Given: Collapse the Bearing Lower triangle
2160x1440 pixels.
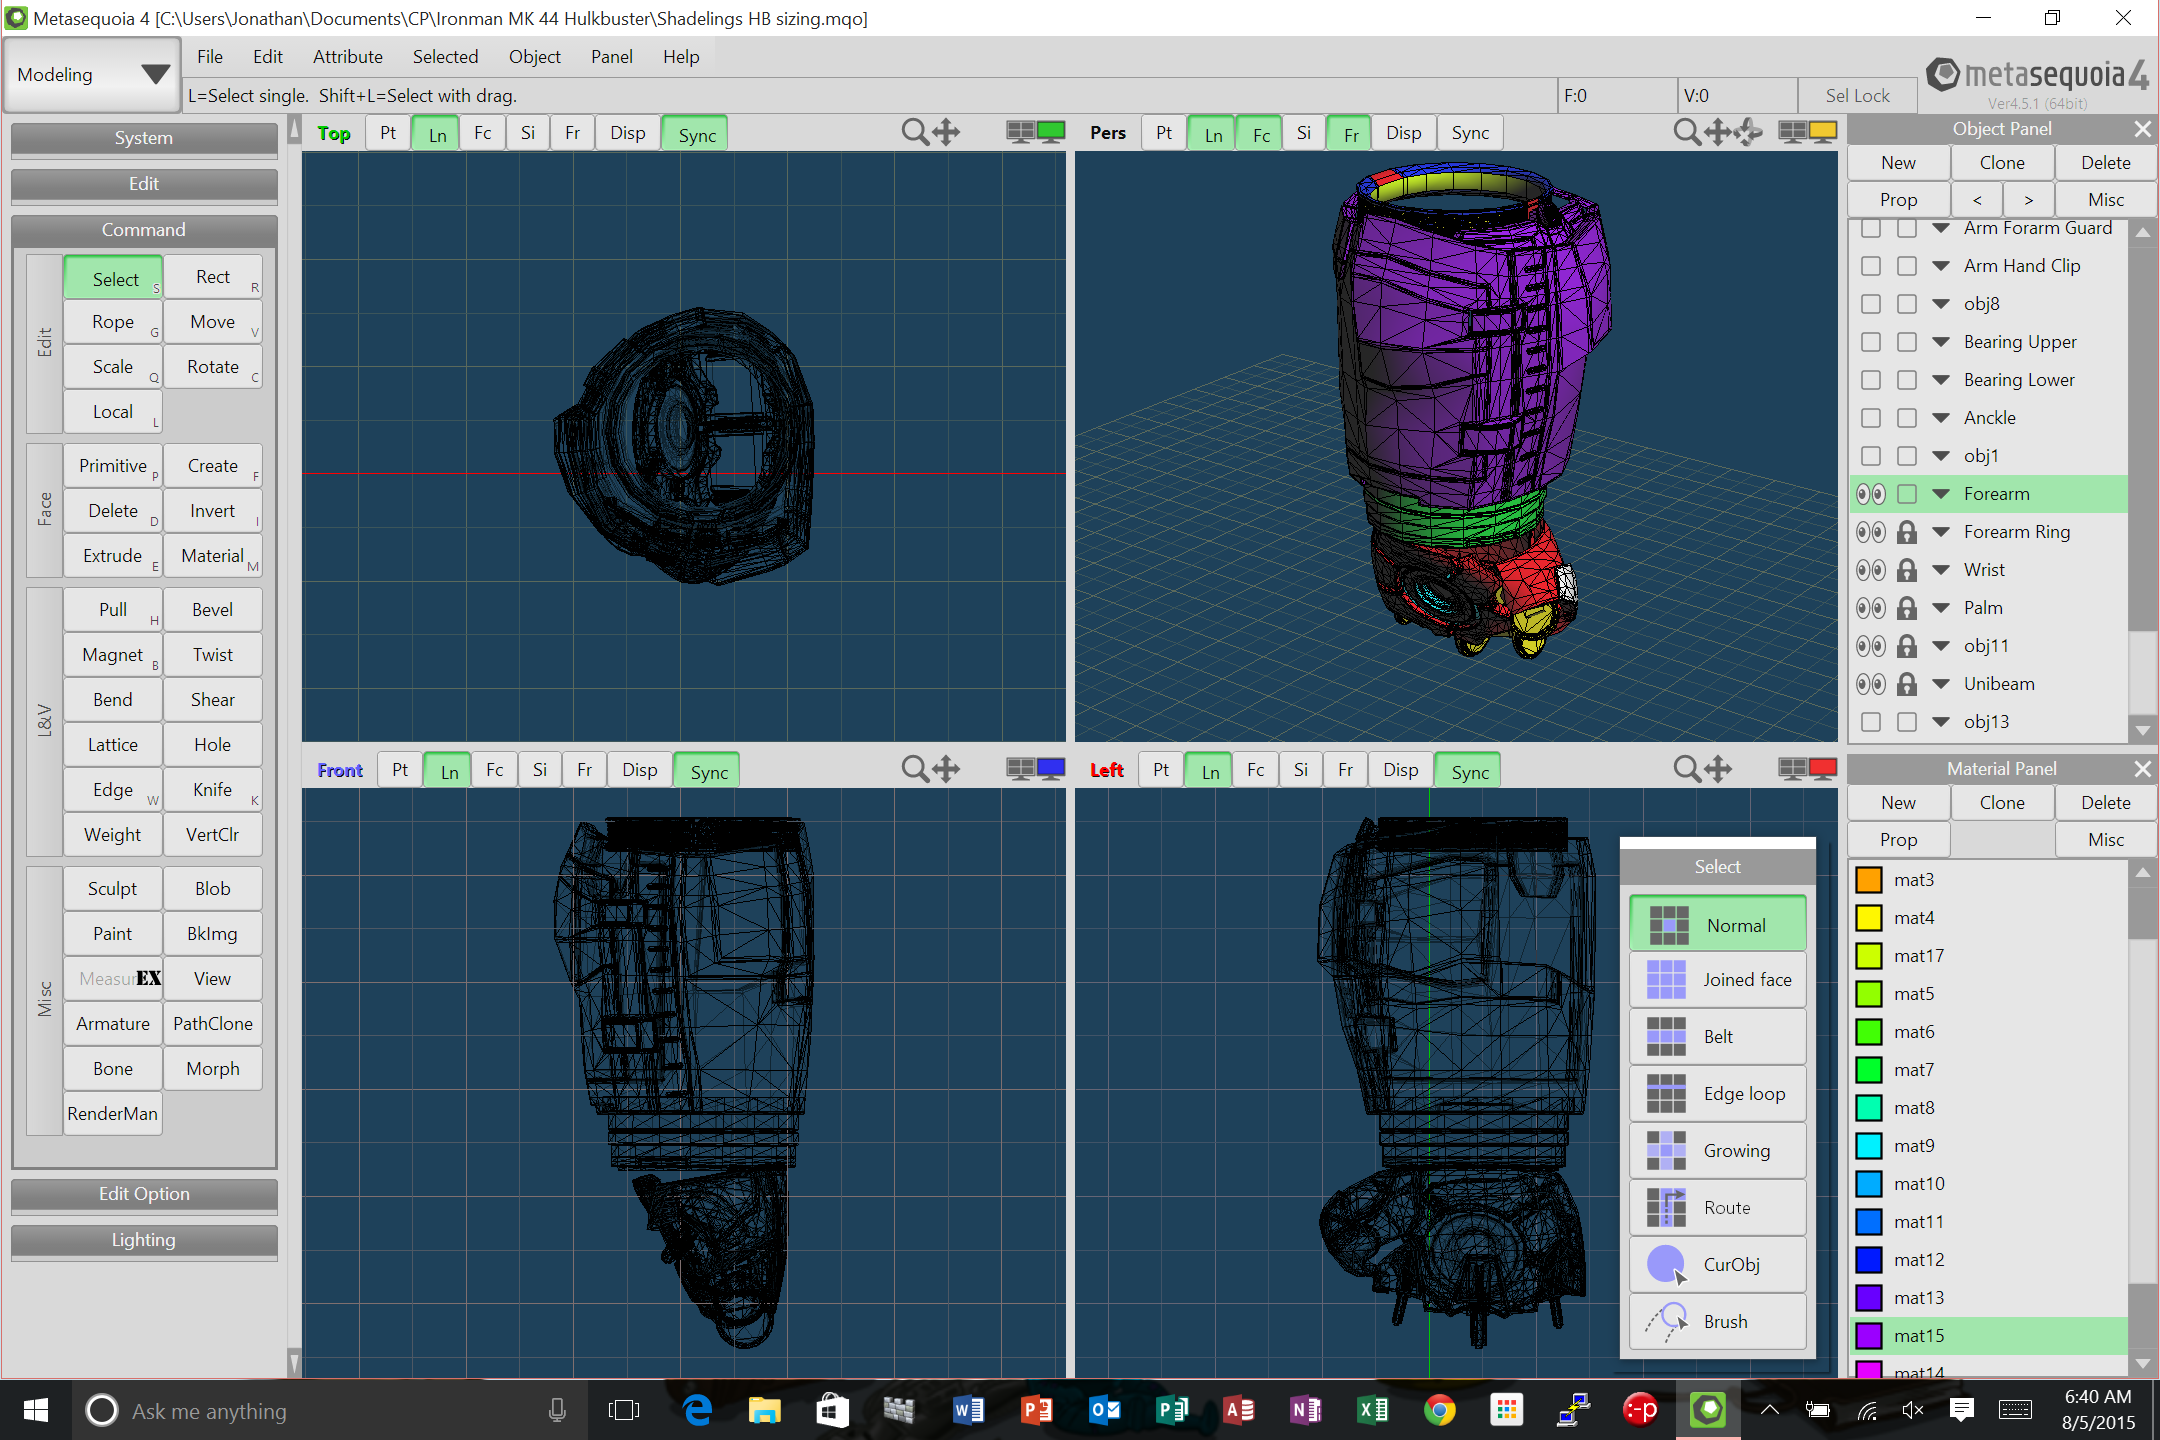Looking at the screenshot, I should click(1941, 380).
